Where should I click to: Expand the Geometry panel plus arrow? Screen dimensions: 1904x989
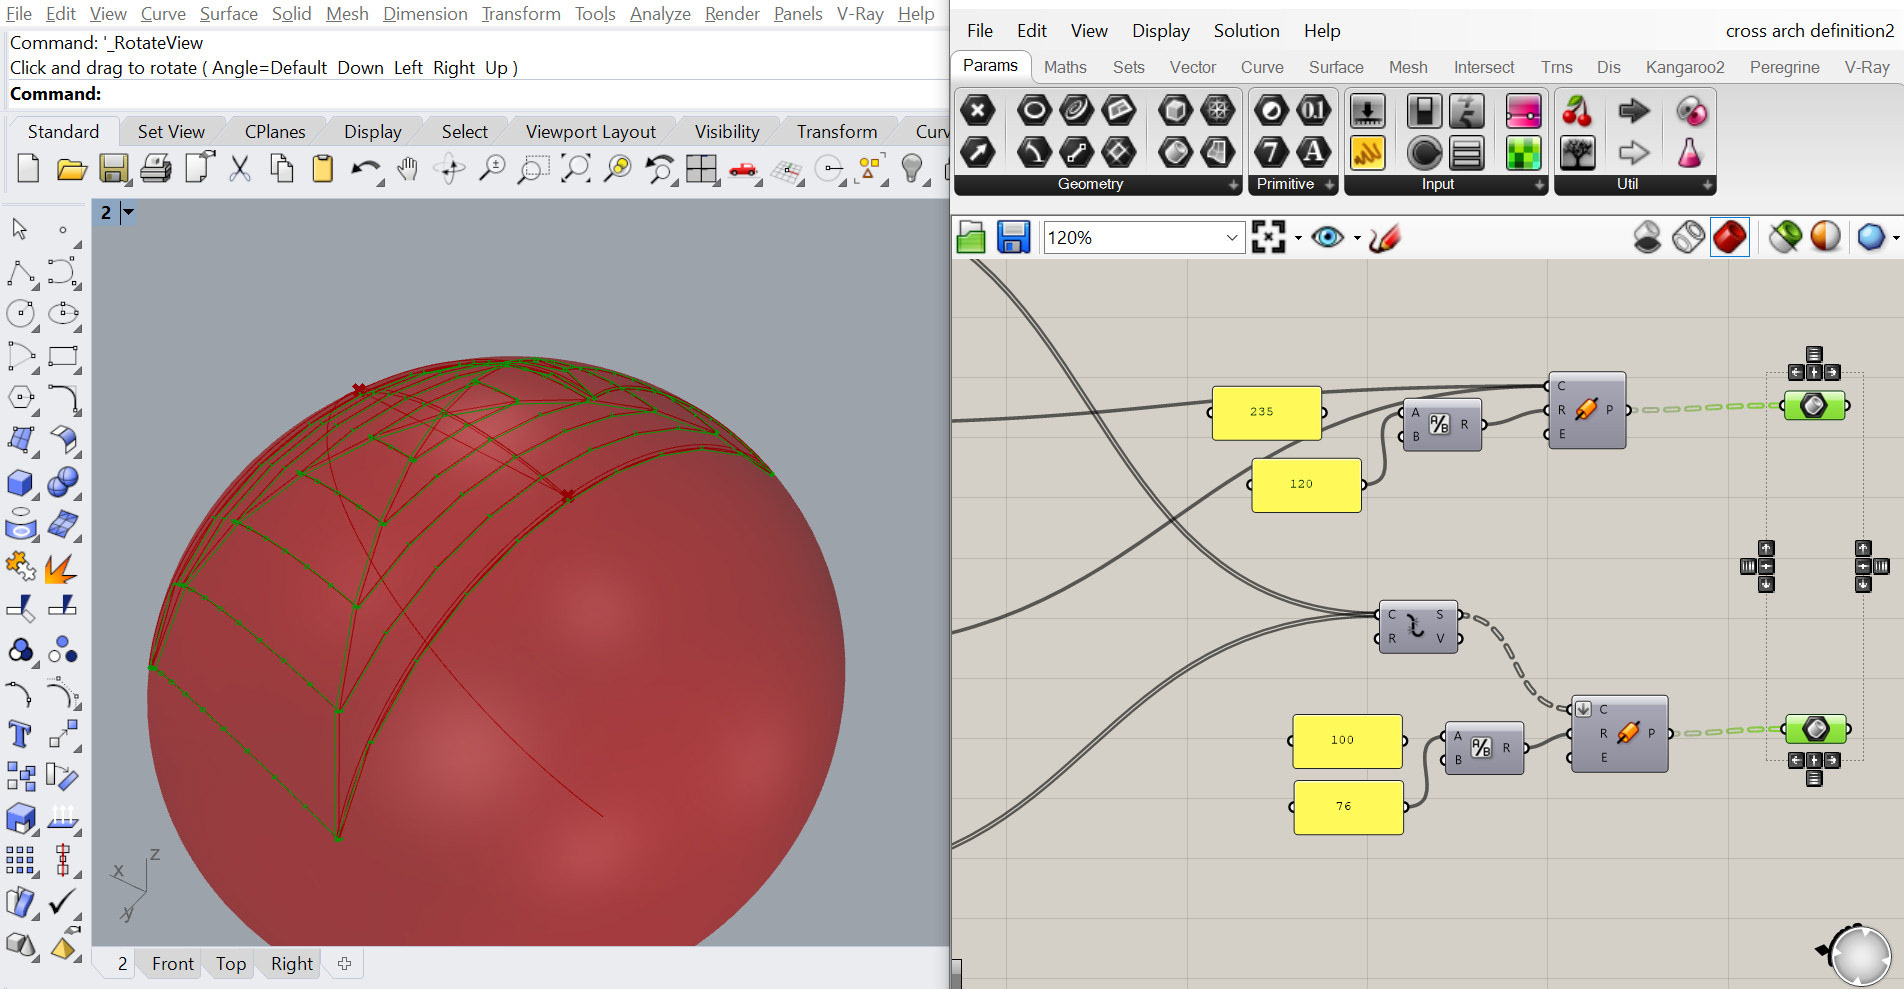pyautogui.click(x=1233, y=185)
